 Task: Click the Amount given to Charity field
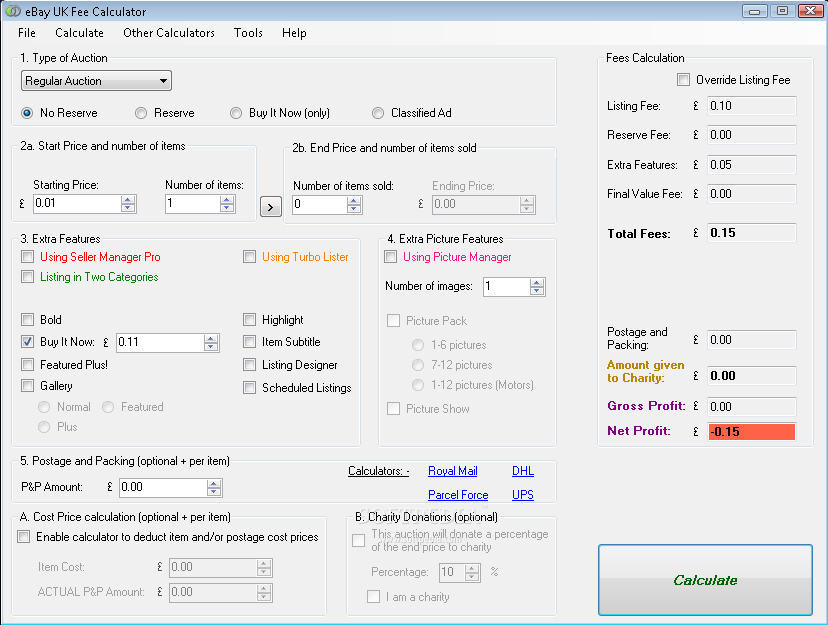tap(751, 376)
